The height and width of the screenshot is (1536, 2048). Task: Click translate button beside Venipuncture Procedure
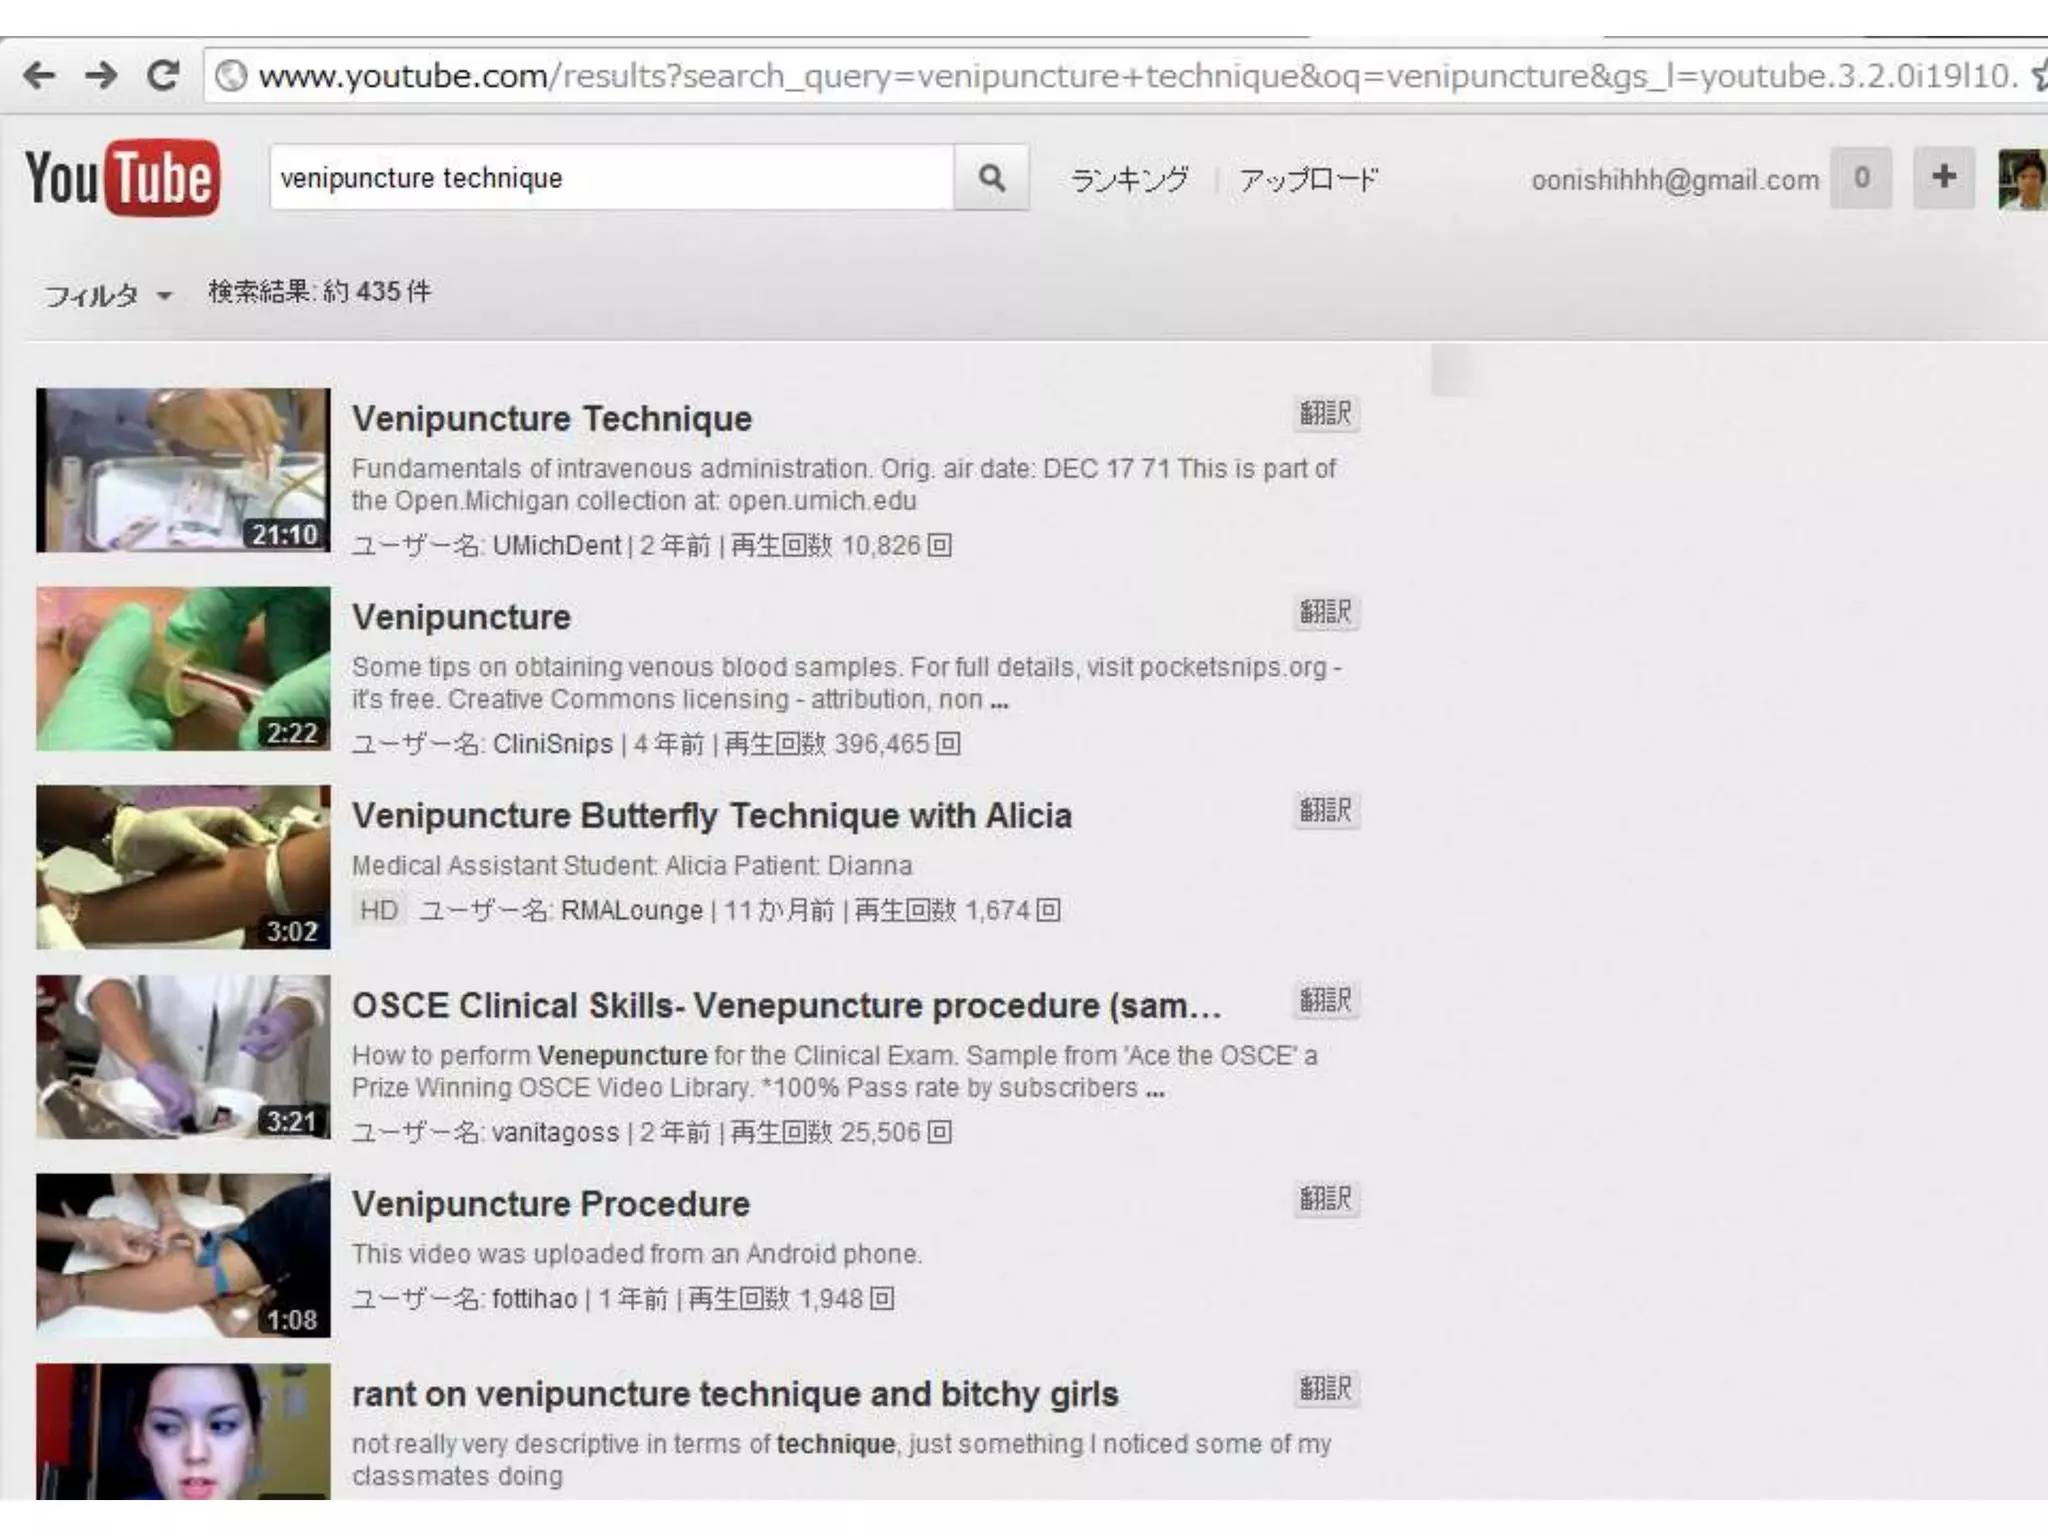coord(1325,1198)
